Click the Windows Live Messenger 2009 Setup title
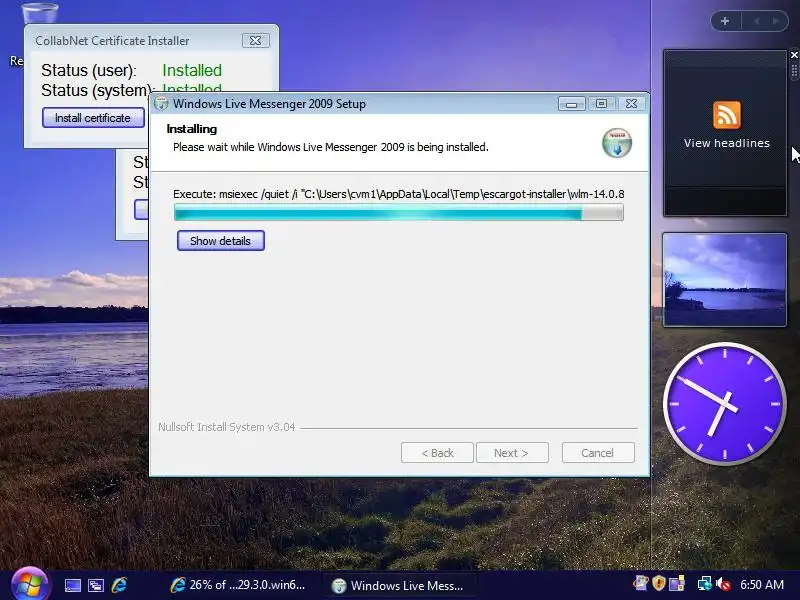Screen dimensions: 800x600 pyautogui.click(x=269, y=104)
